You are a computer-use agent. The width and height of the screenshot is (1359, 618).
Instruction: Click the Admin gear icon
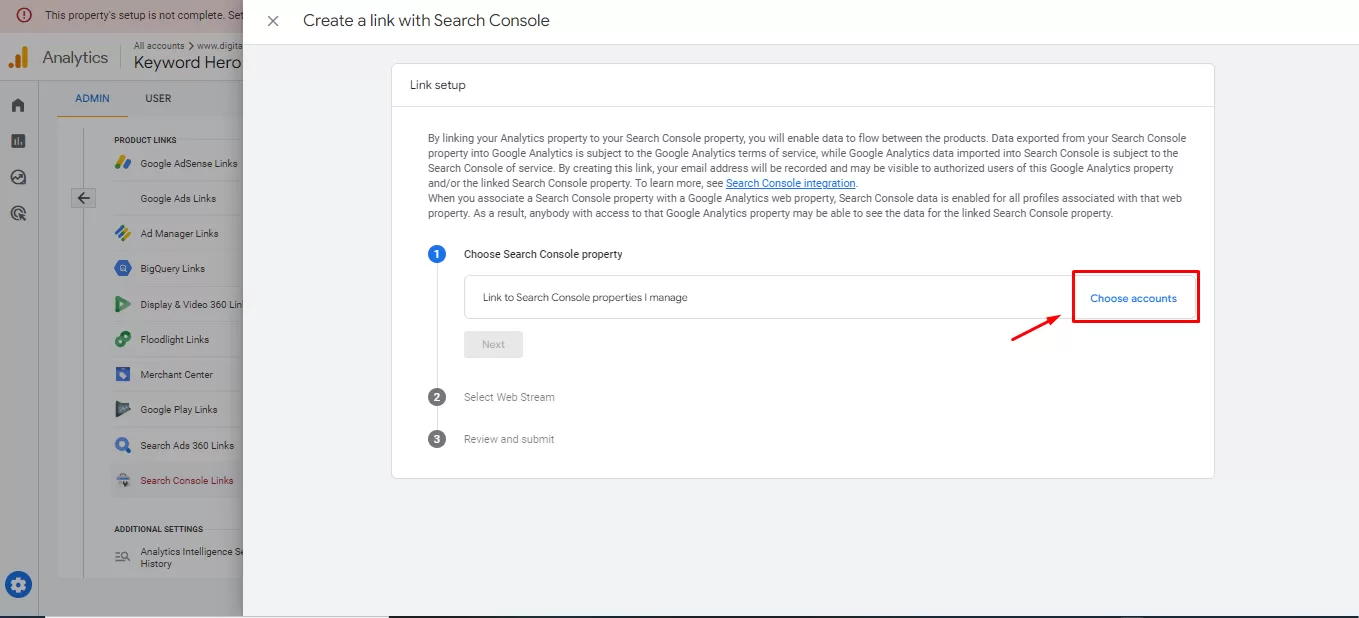(18, 585)
